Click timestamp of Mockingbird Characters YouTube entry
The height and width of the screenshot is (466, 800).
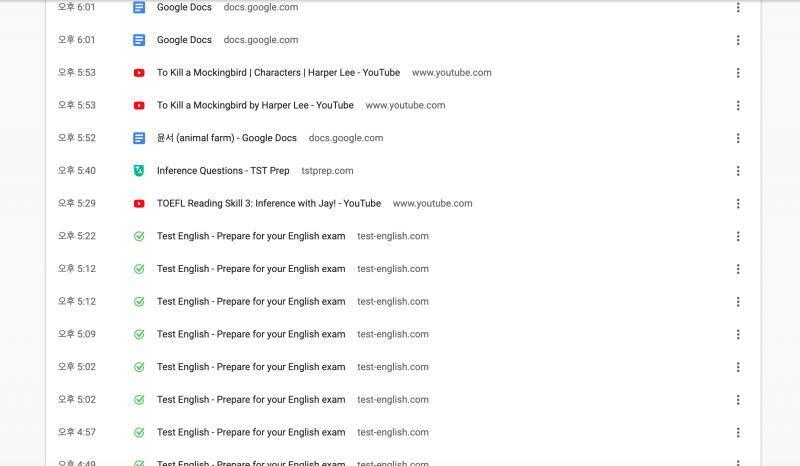77,72
